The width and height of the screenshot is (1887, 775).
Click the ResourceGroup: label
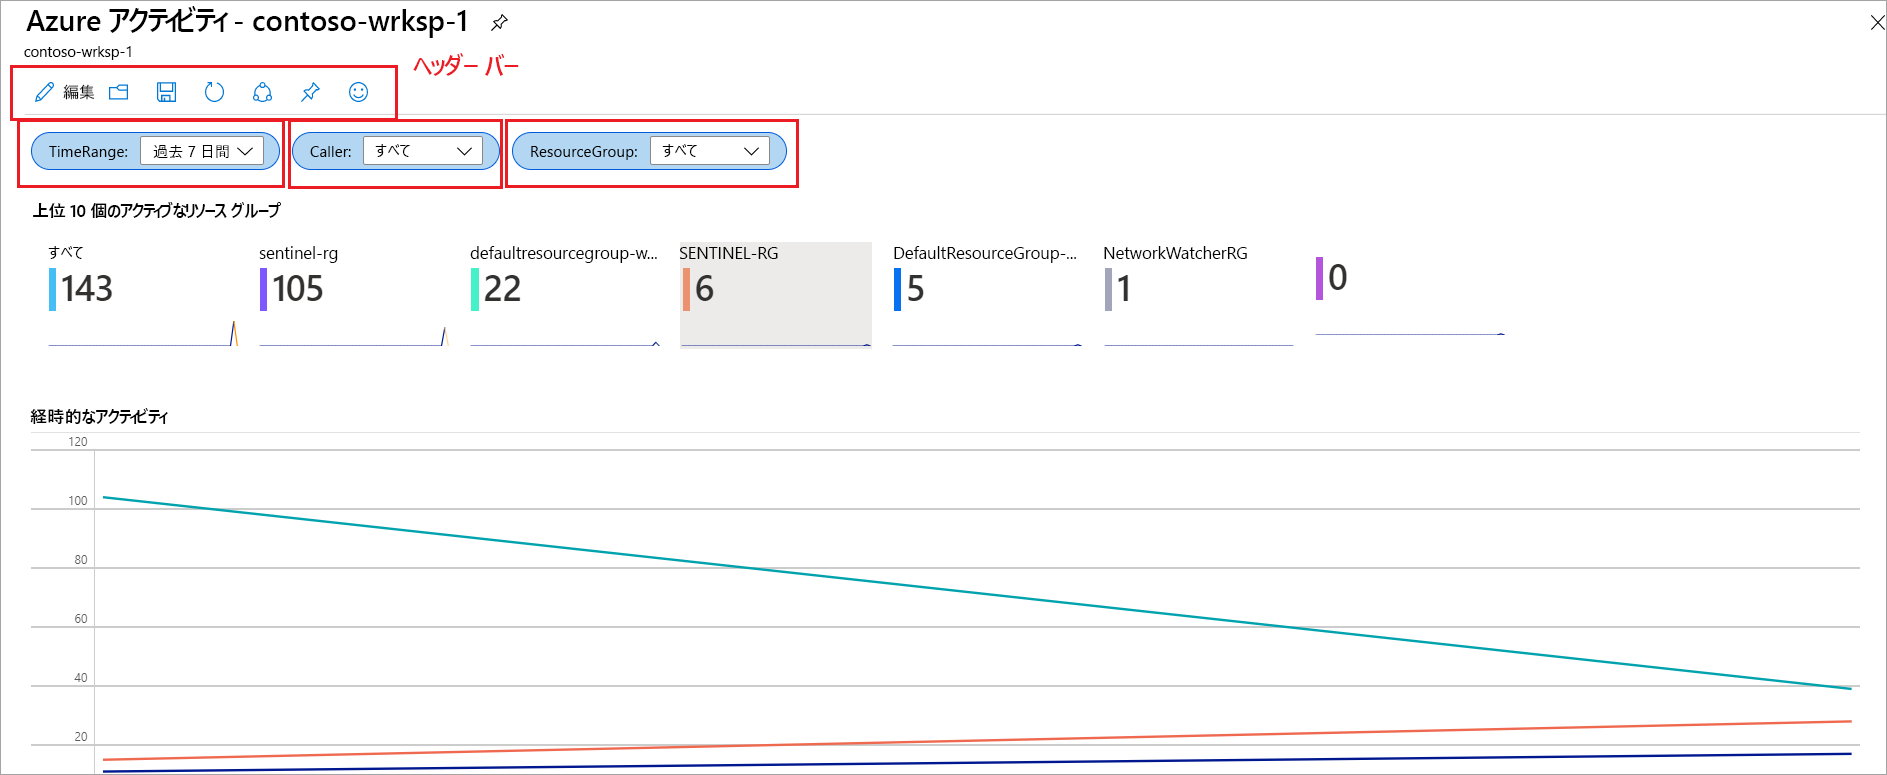point(584,152)
